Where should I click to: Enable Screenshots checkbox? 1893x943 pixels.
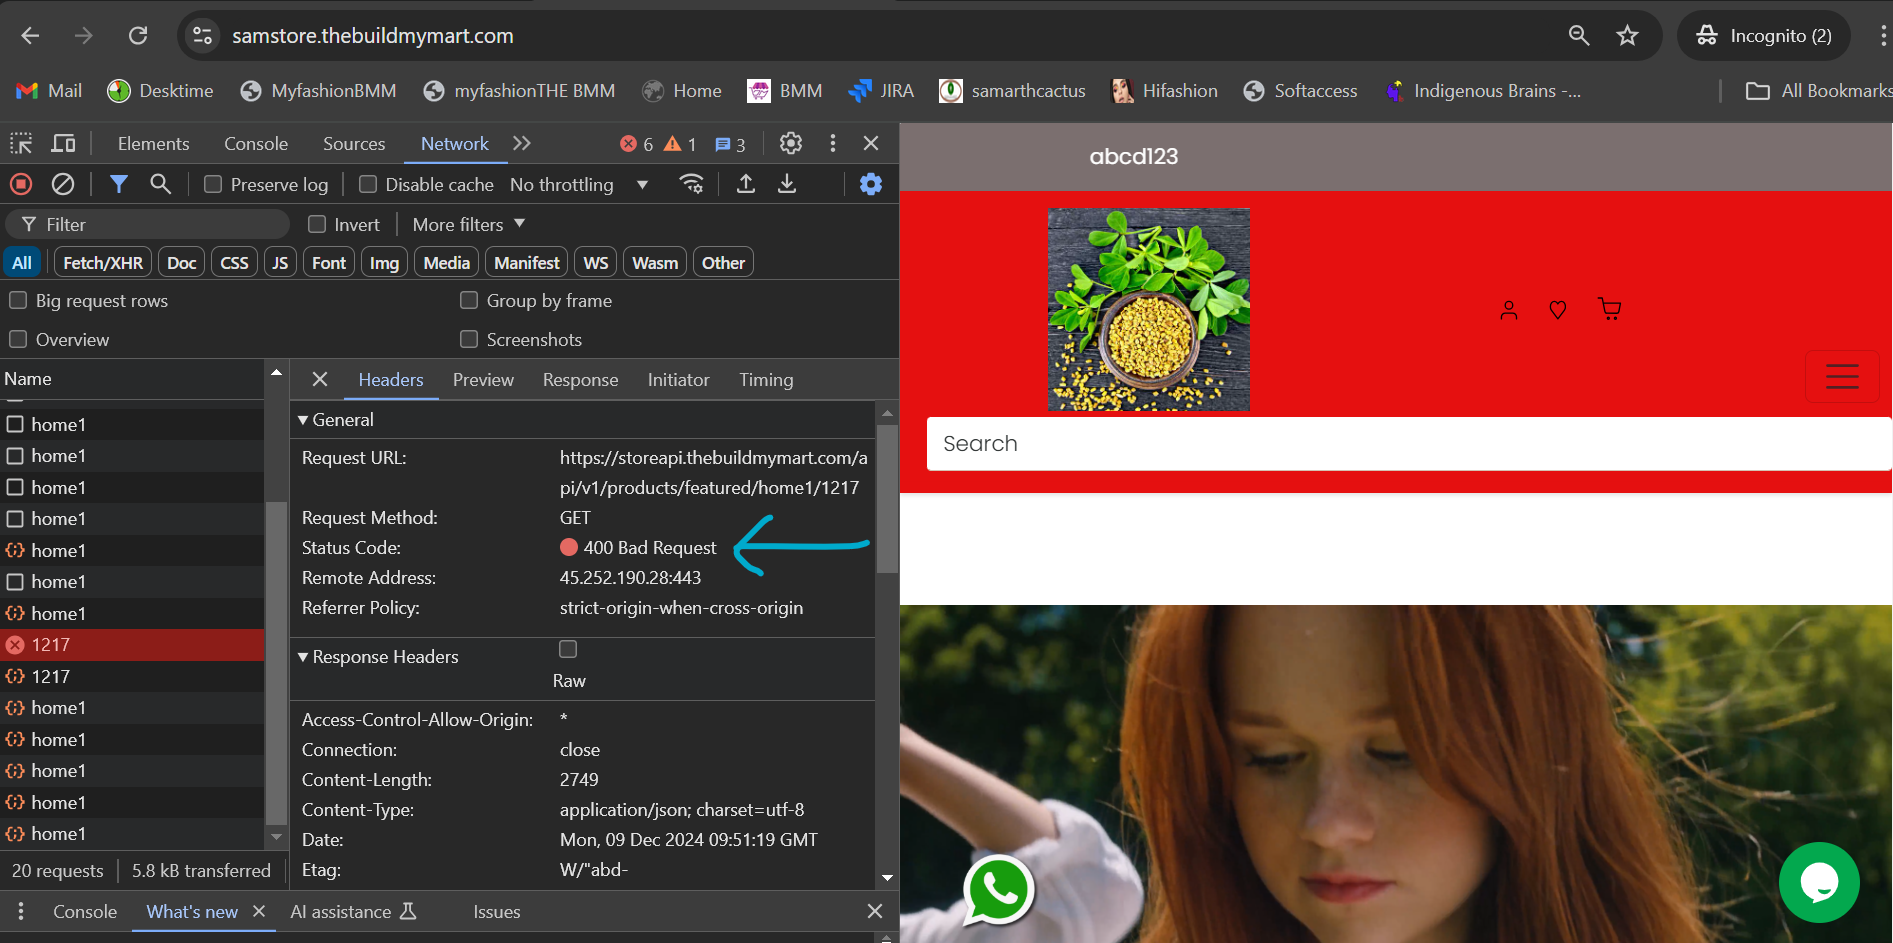(469, 339)
